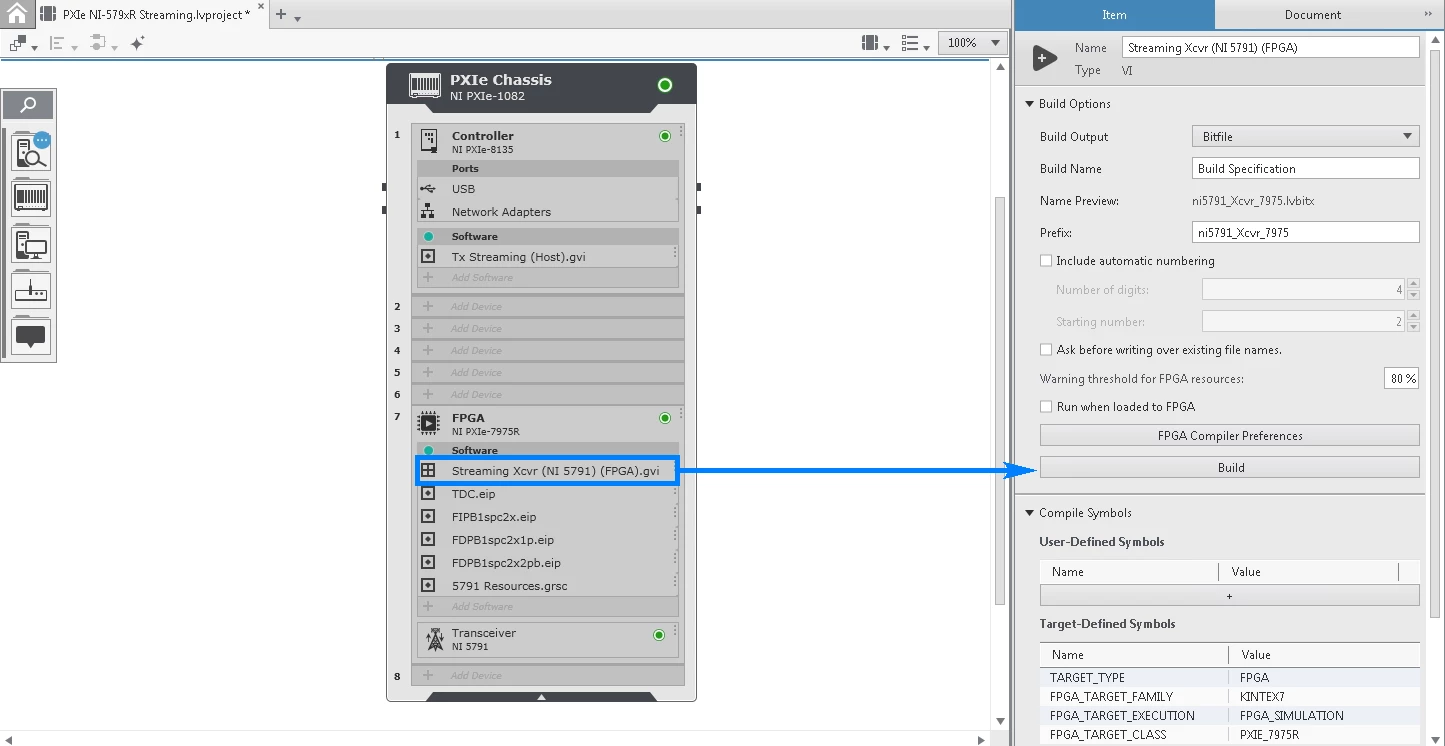Switch to the Document tab
1445x746 pixels.
click(1312, 14)
